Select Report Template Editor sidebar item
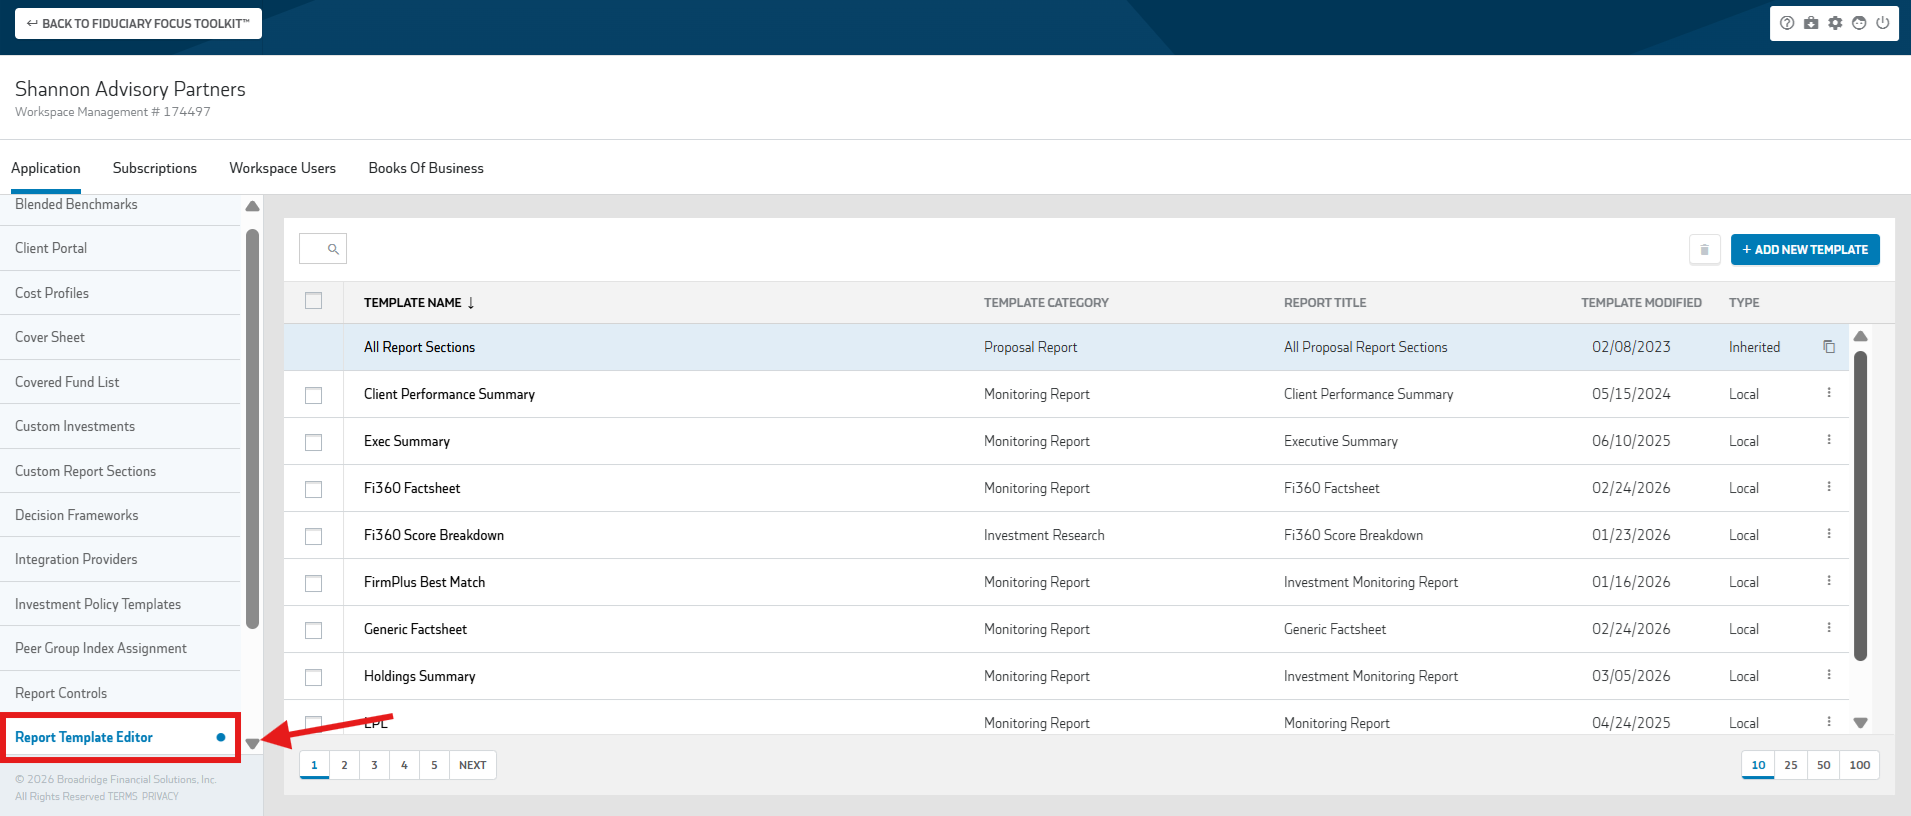 (x=120, y=737)
